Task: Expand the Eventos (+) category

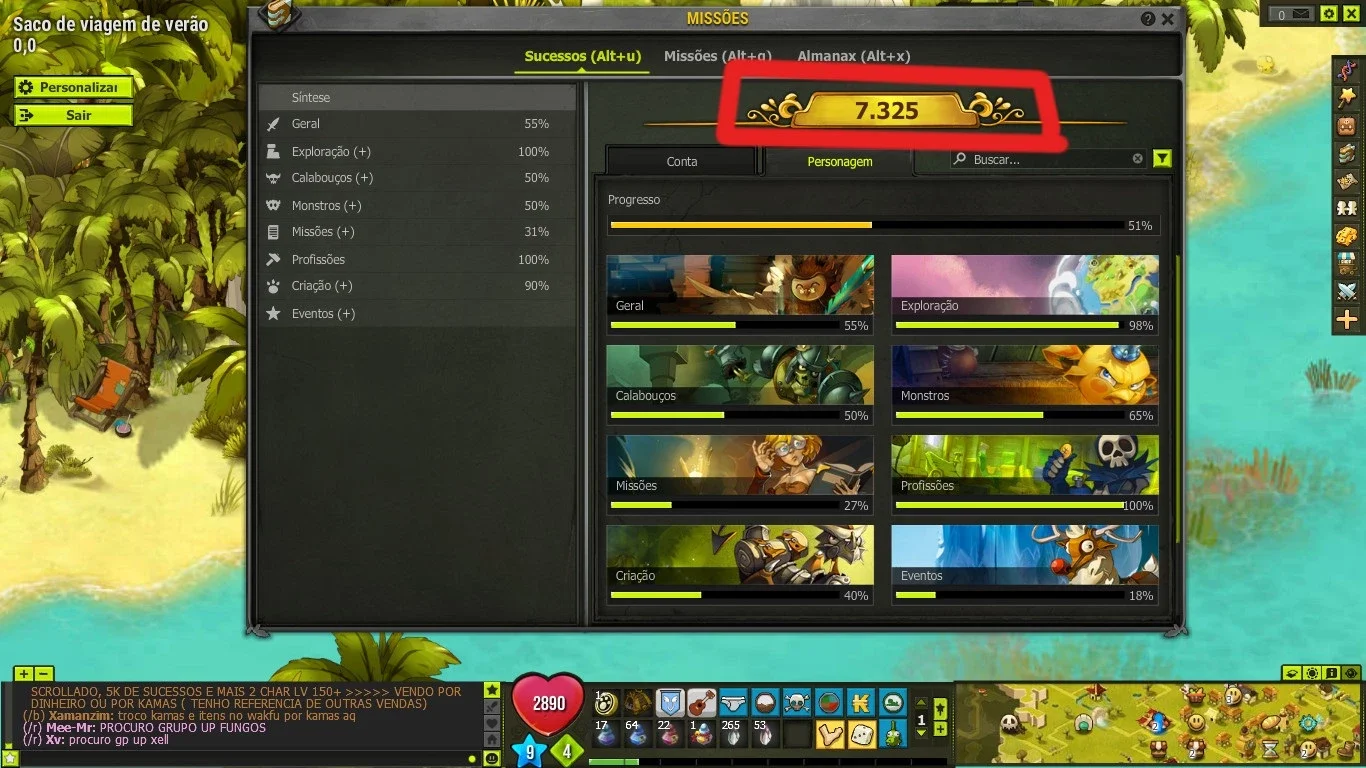Action: [417, 313]
